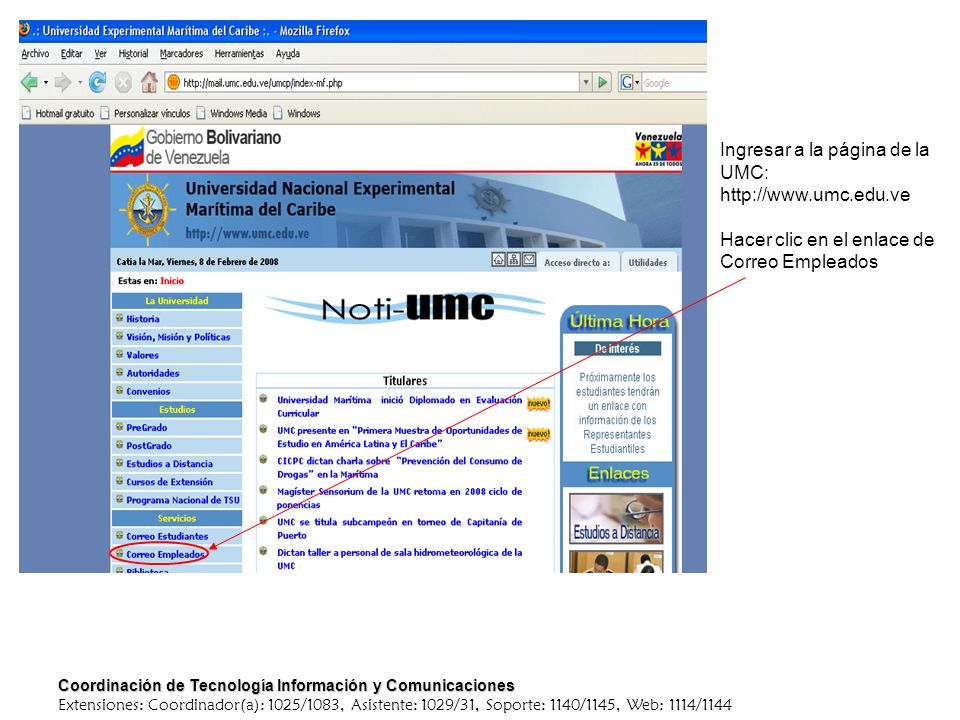Open the Marcadores menu

click(181, 54)
